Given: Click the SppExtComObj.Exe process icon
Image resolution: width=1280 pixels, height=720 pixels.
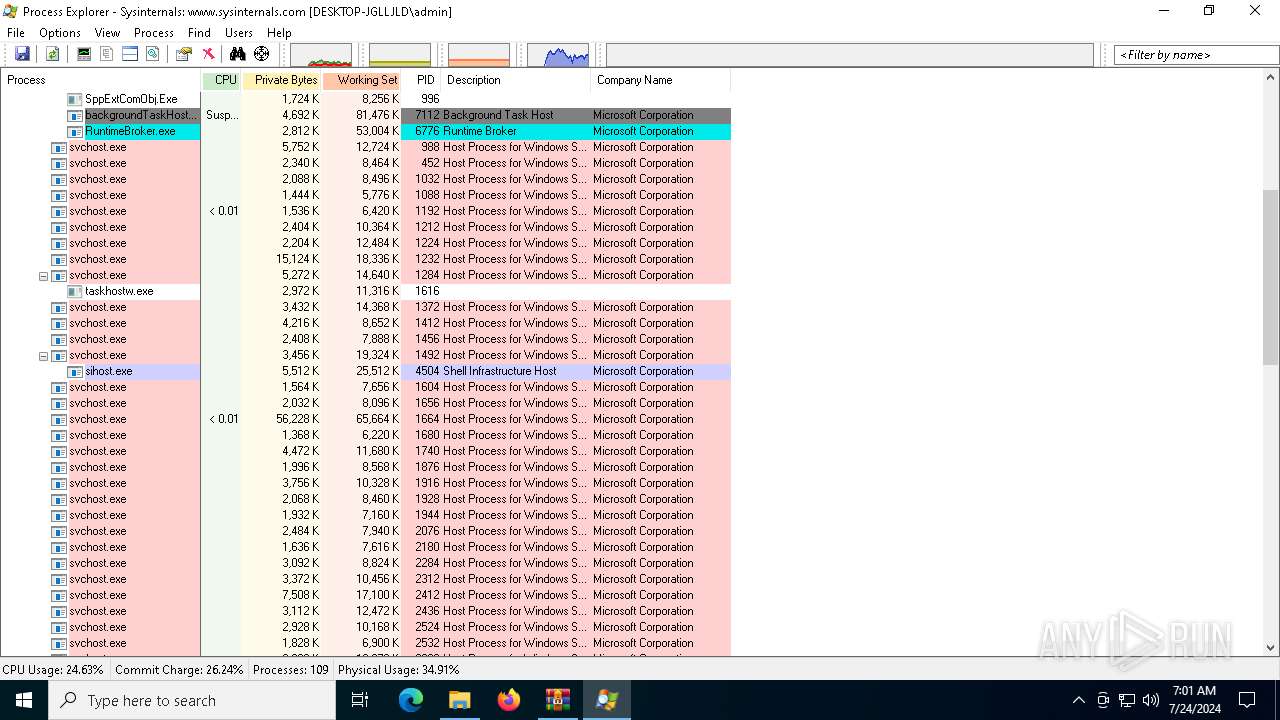Looking at the screenshot, I should [x=75, y=99].
